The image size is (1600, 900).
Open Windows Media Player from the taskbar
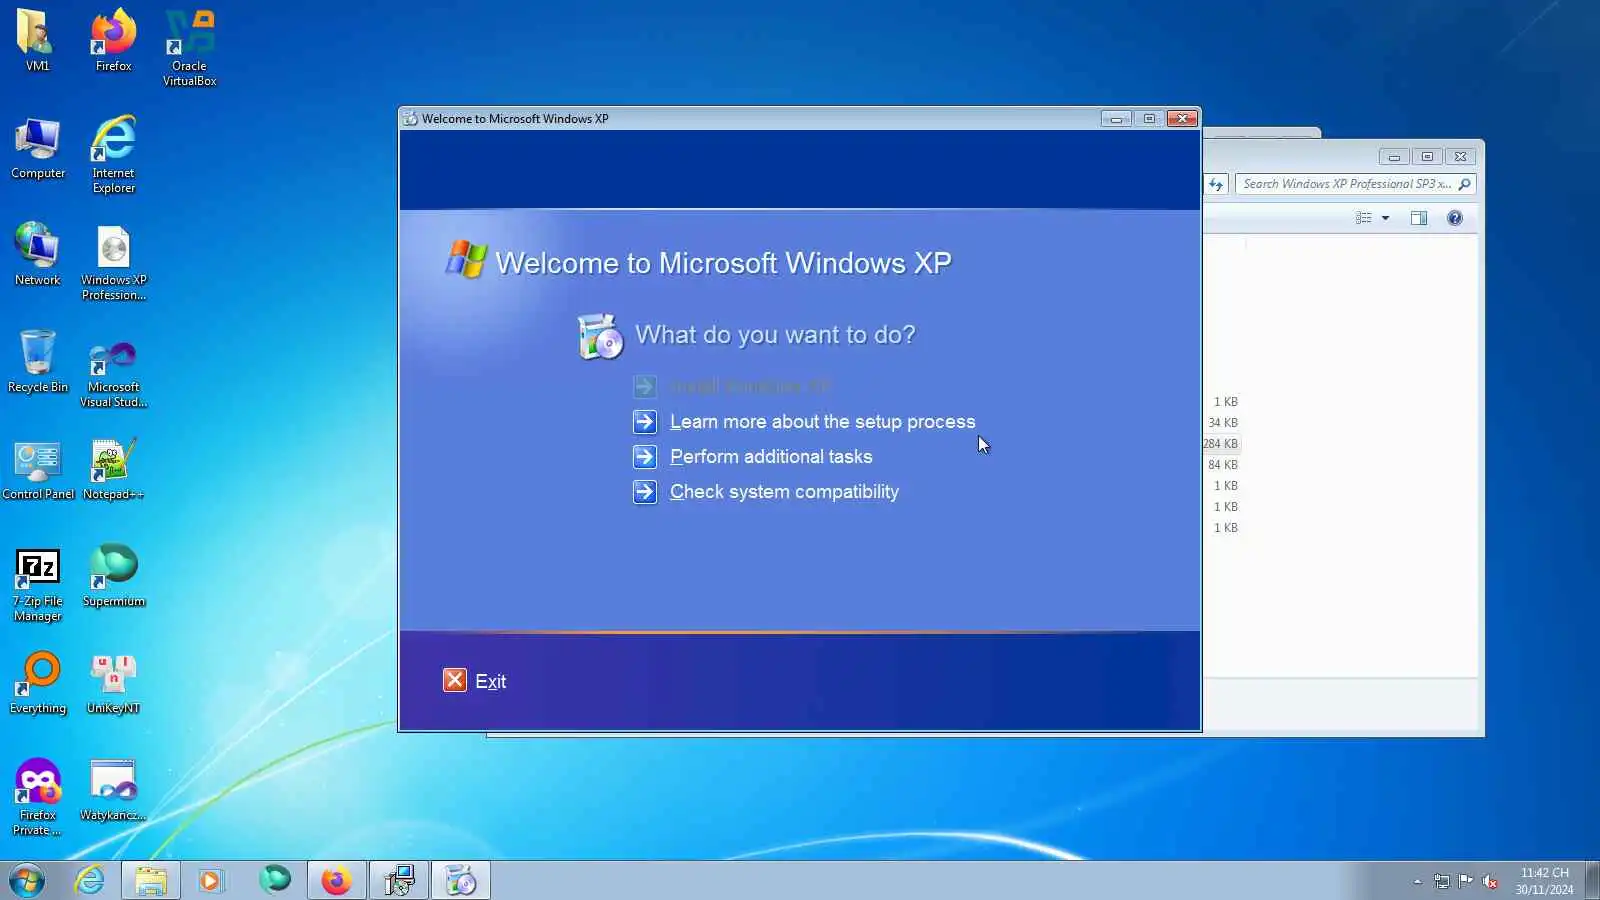pos(210,880)
